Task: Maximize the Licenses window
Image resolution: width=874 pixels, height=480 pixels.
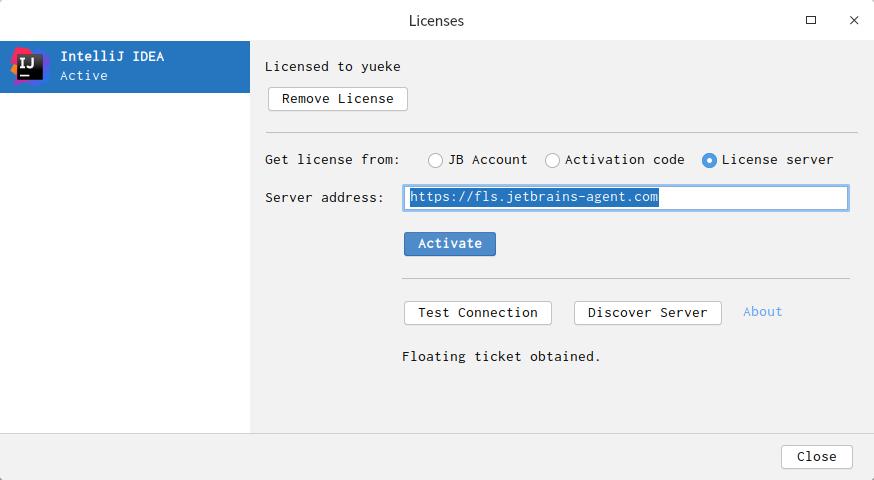Action: pos(811,20)
